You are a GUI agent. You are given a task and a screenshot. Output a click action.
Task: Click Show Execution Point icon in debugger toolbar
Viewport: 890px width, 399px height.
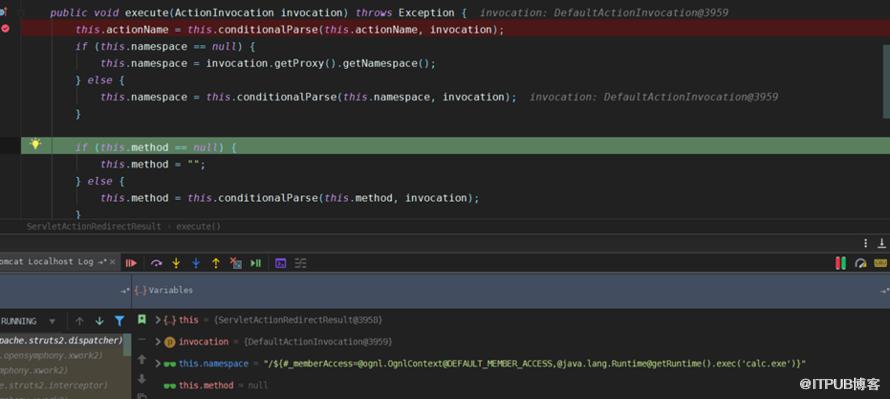(131, 263)
